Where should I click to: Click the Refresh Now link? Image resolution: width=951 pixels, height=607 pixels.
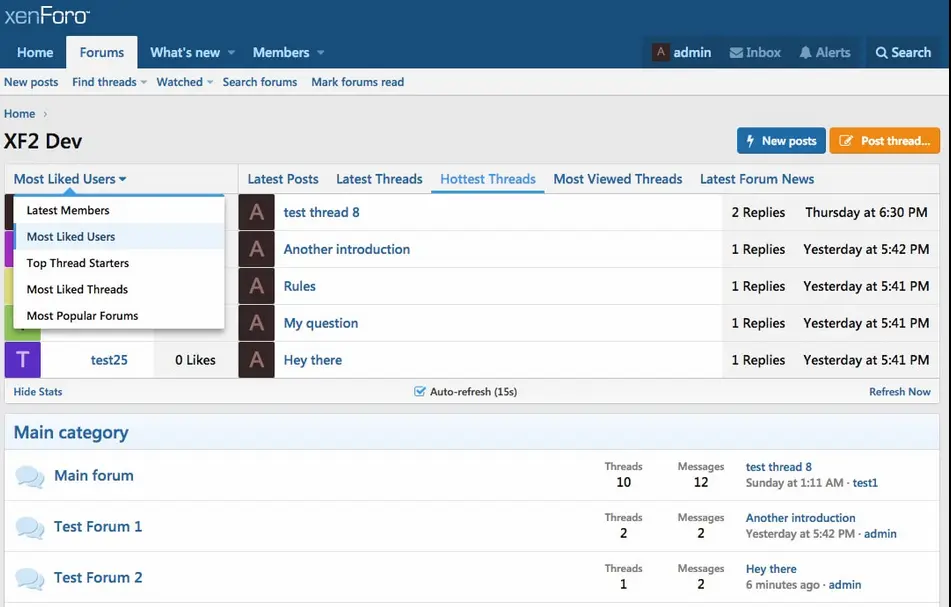(x=899, y=392)
